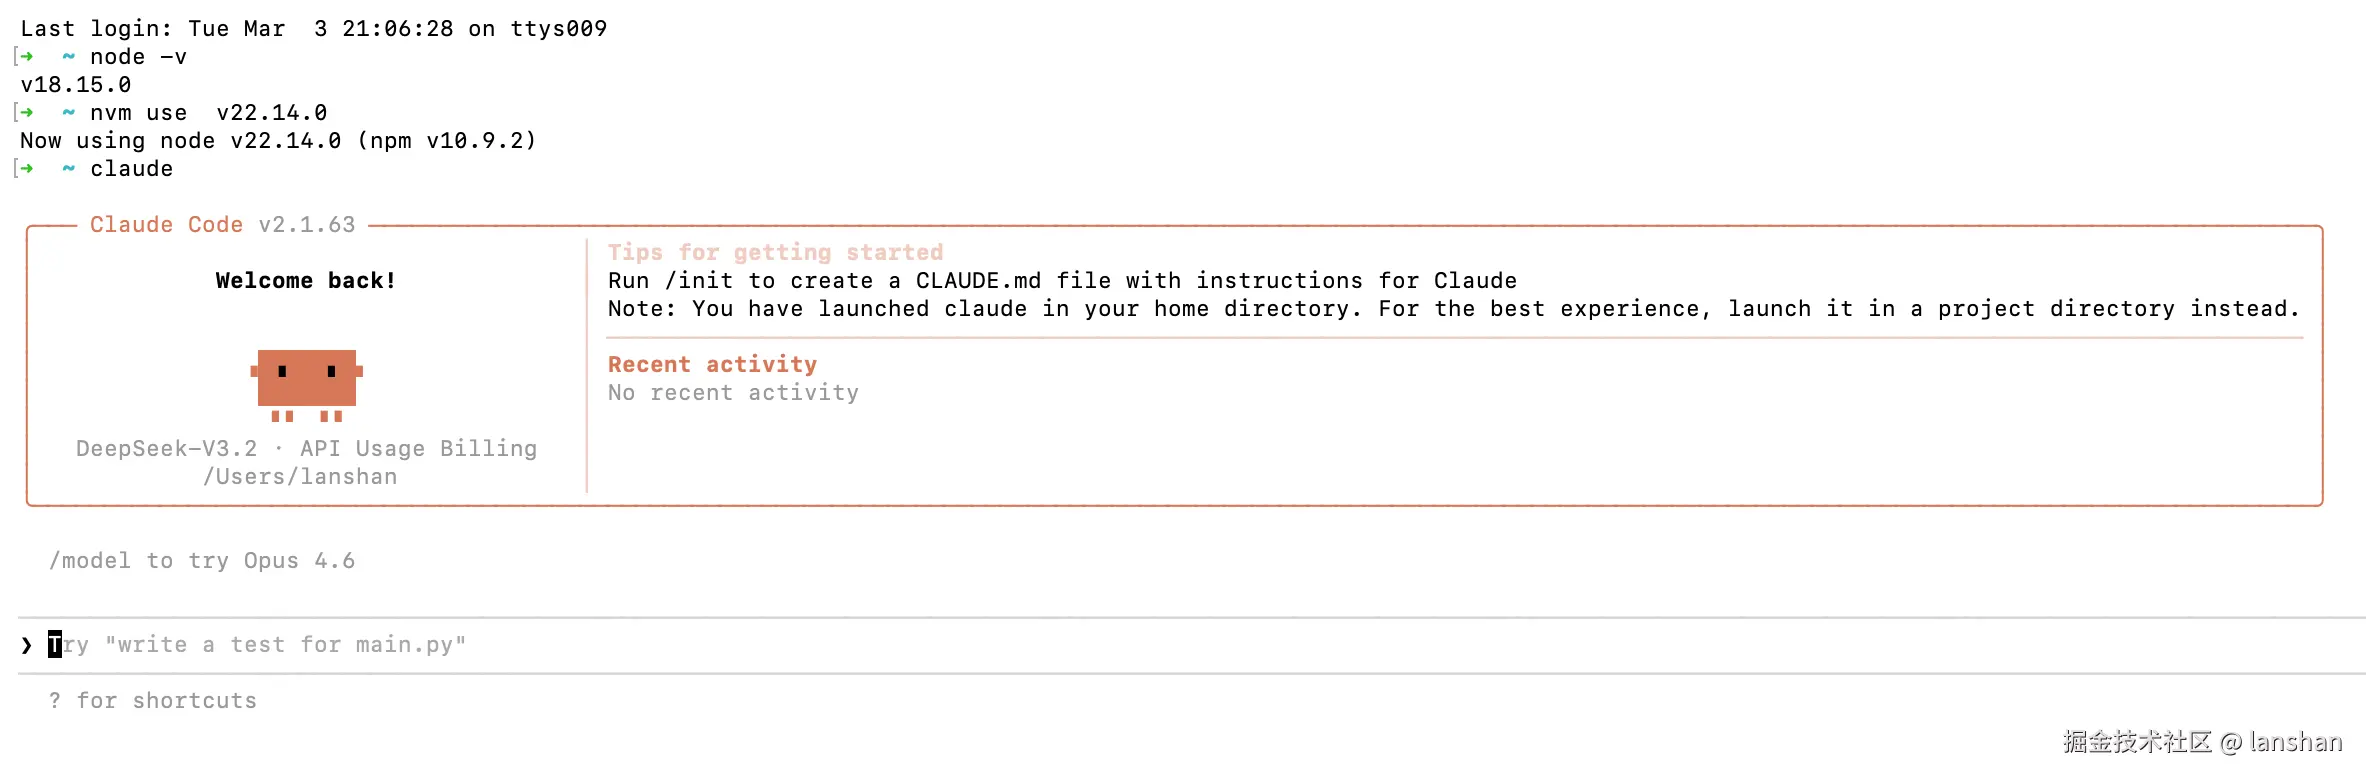The image size is (2366, 778).
Task: Click the juejin community watermark logo text
Action: point(2137,742)
